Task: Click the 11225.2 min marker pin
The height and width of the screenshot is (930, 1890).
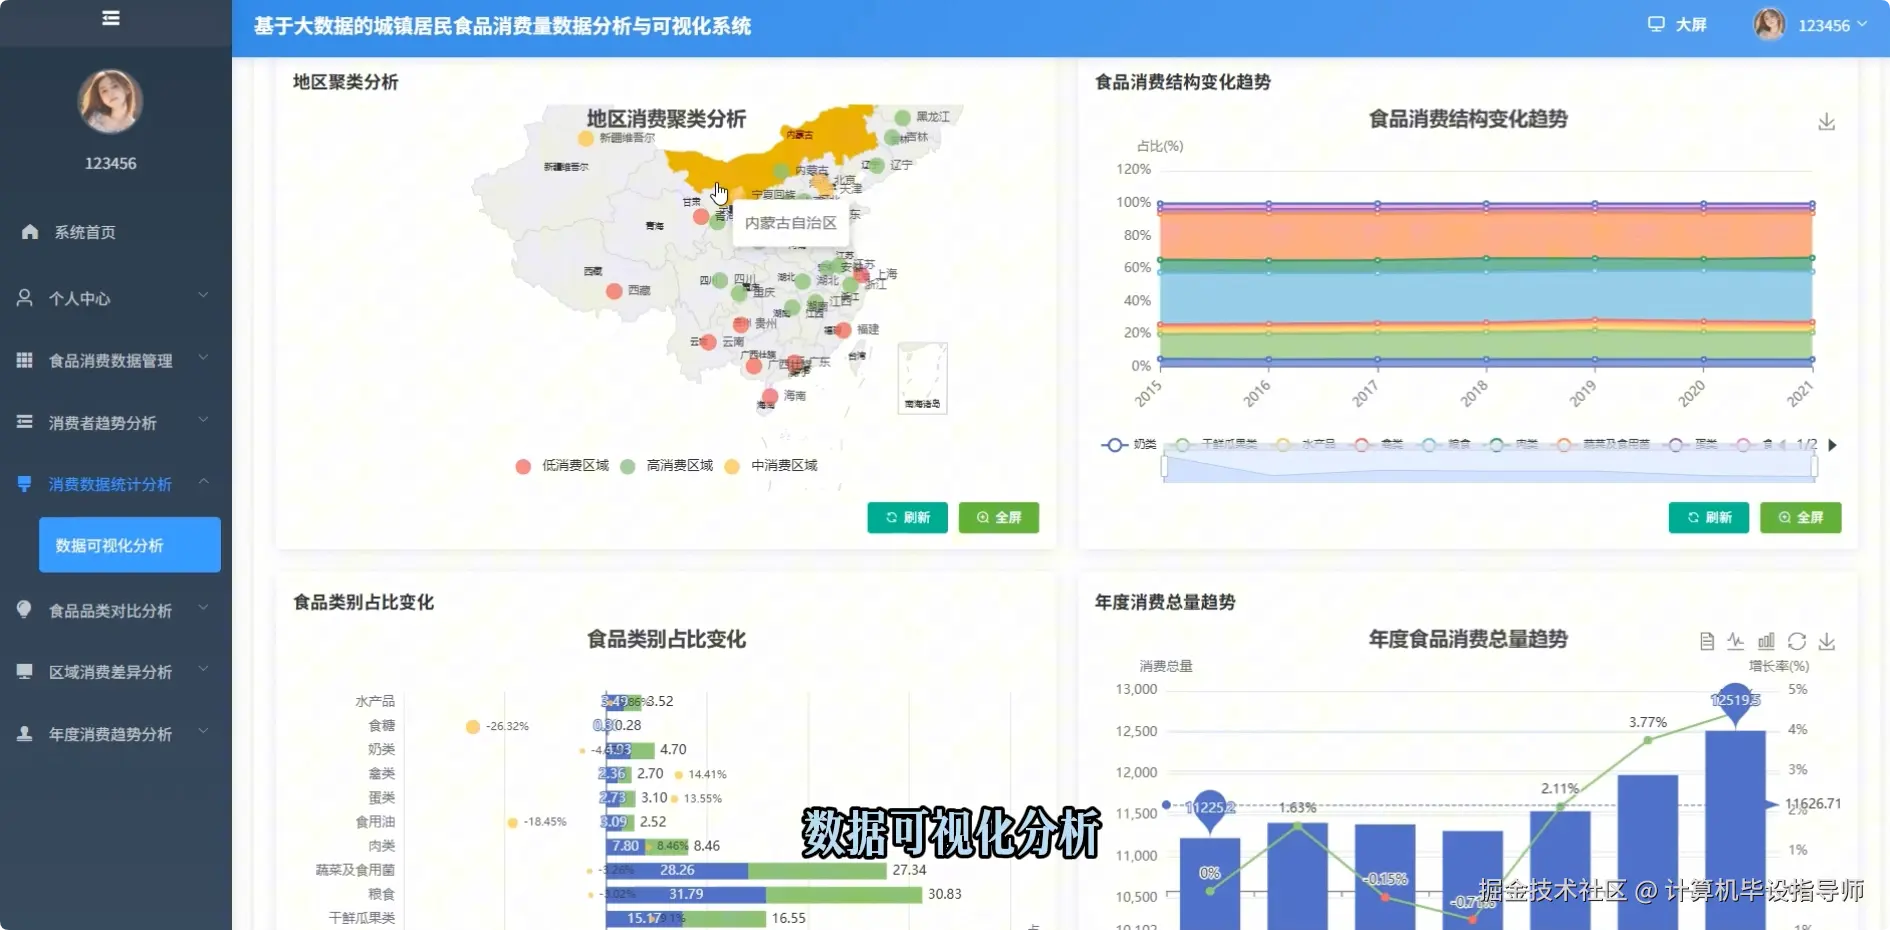Action: pos(1210,809)
